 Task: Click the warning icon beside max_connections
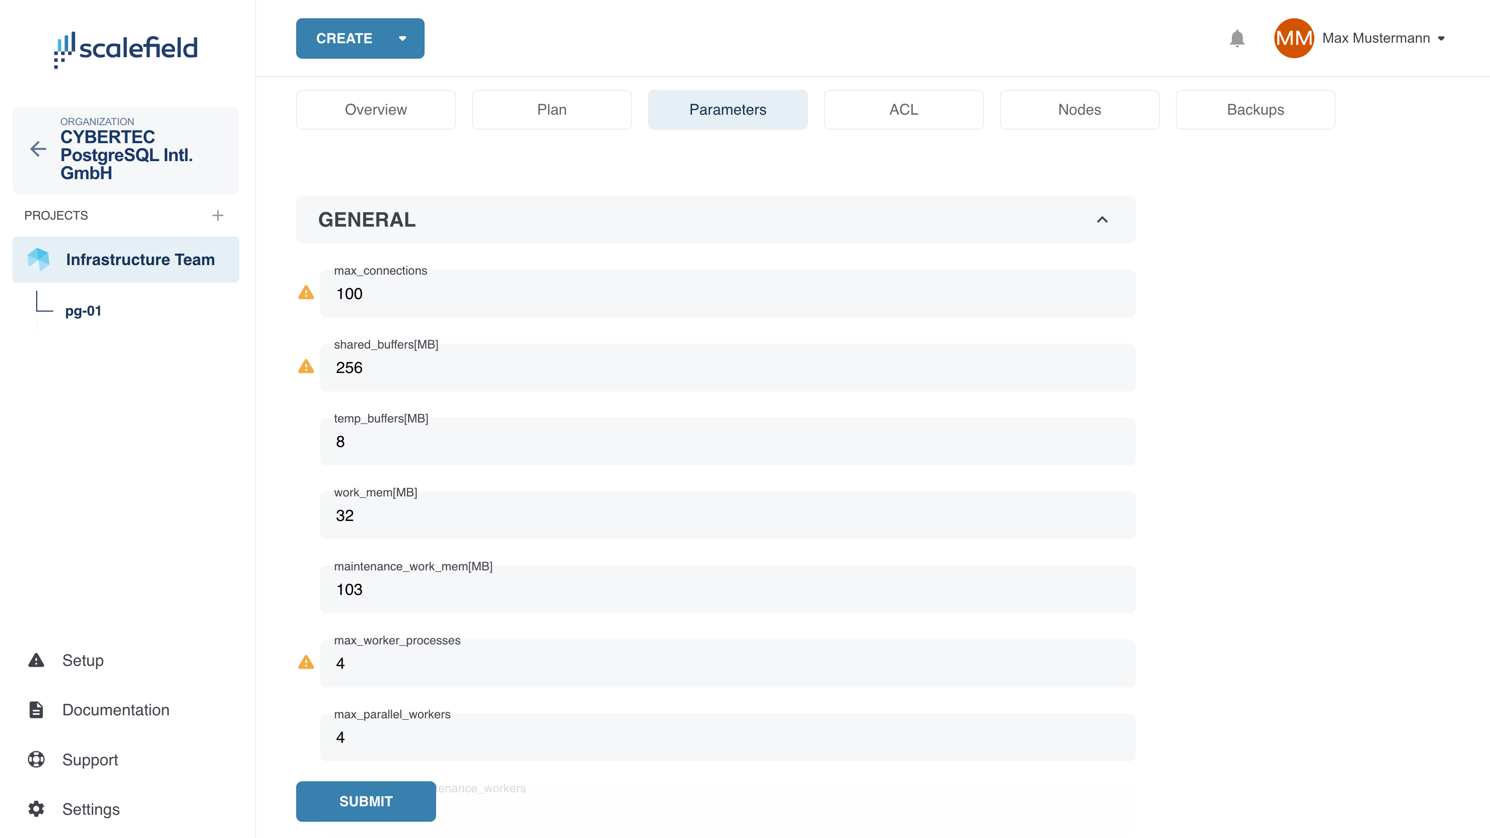[305, 291]
